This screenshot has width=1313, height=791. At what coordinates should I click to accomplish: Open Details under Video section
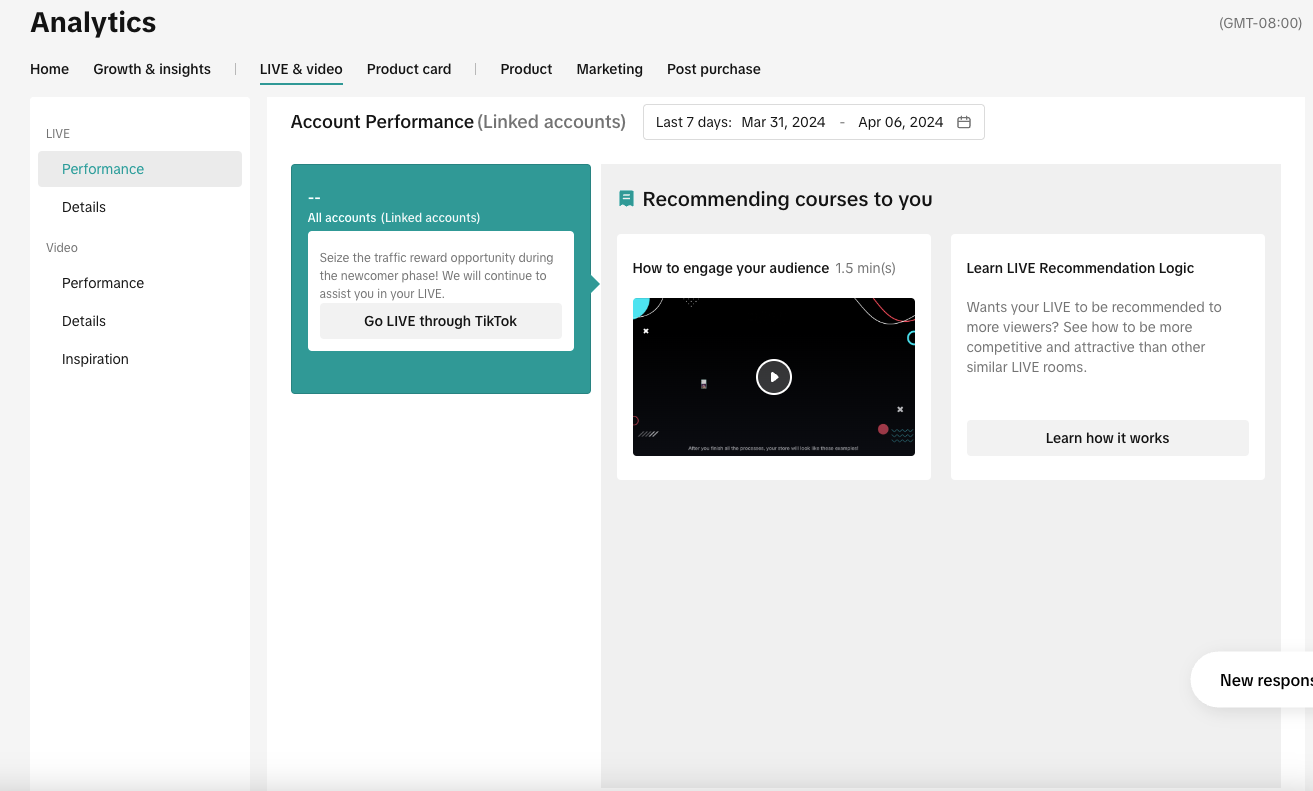point(84,321)
